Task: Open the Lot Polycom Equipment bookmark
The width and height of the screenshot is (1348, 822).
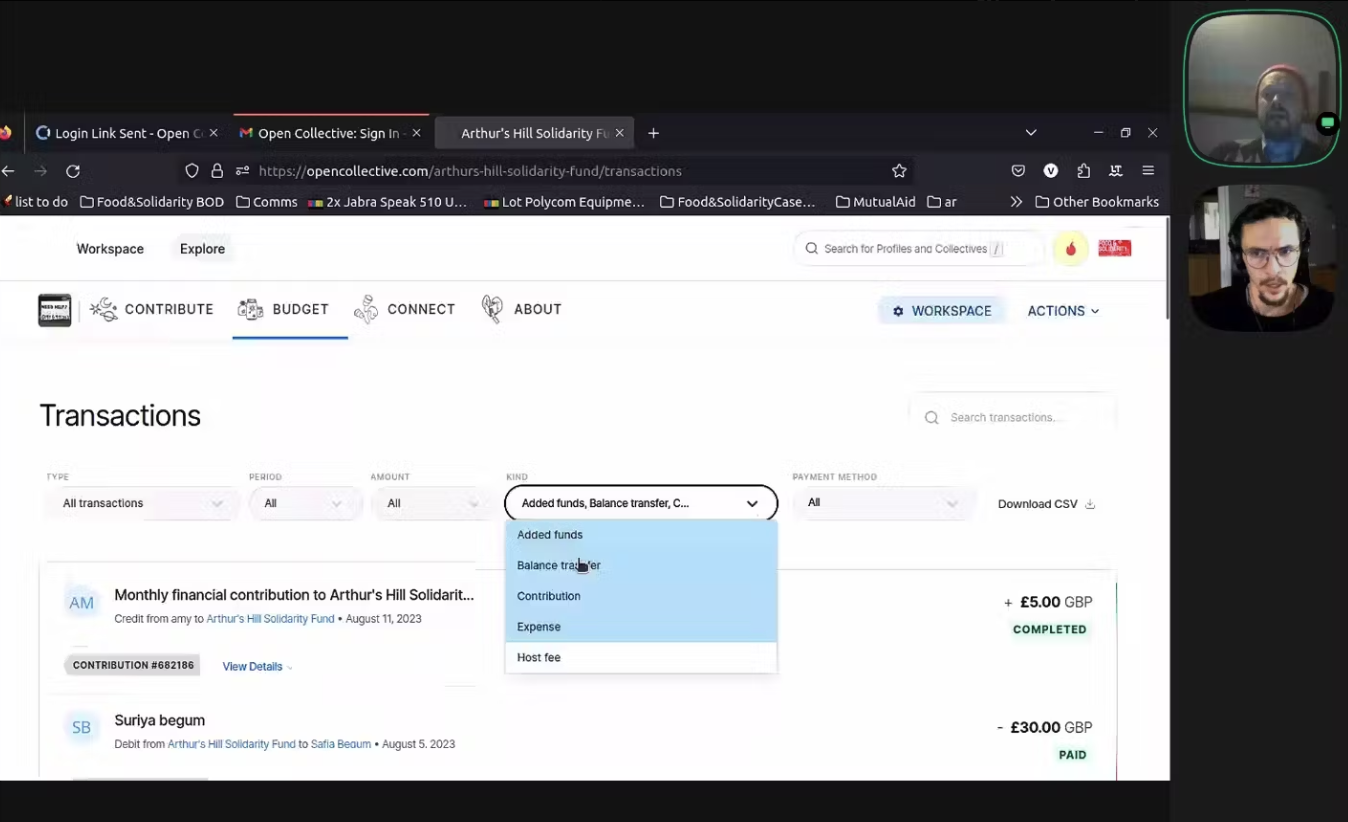Action: point(564,202)
